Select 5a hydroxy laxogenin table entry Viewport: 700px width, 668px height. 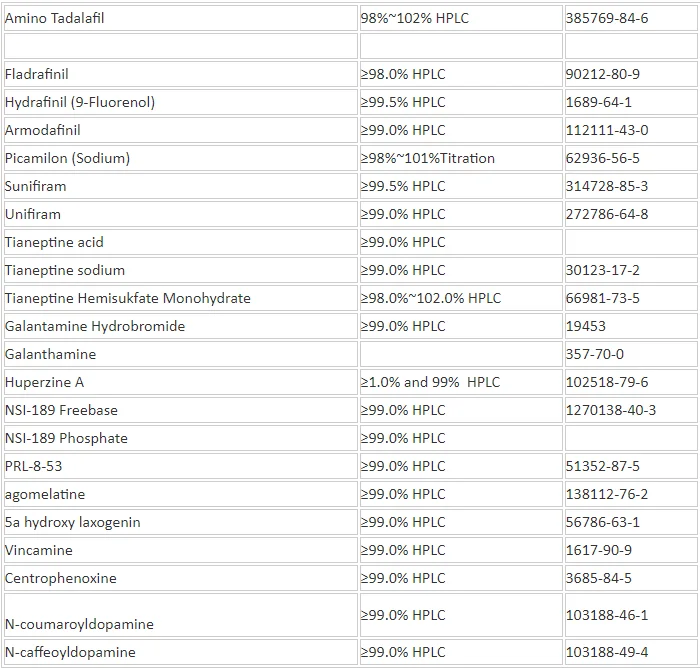(x=72, y=522)
